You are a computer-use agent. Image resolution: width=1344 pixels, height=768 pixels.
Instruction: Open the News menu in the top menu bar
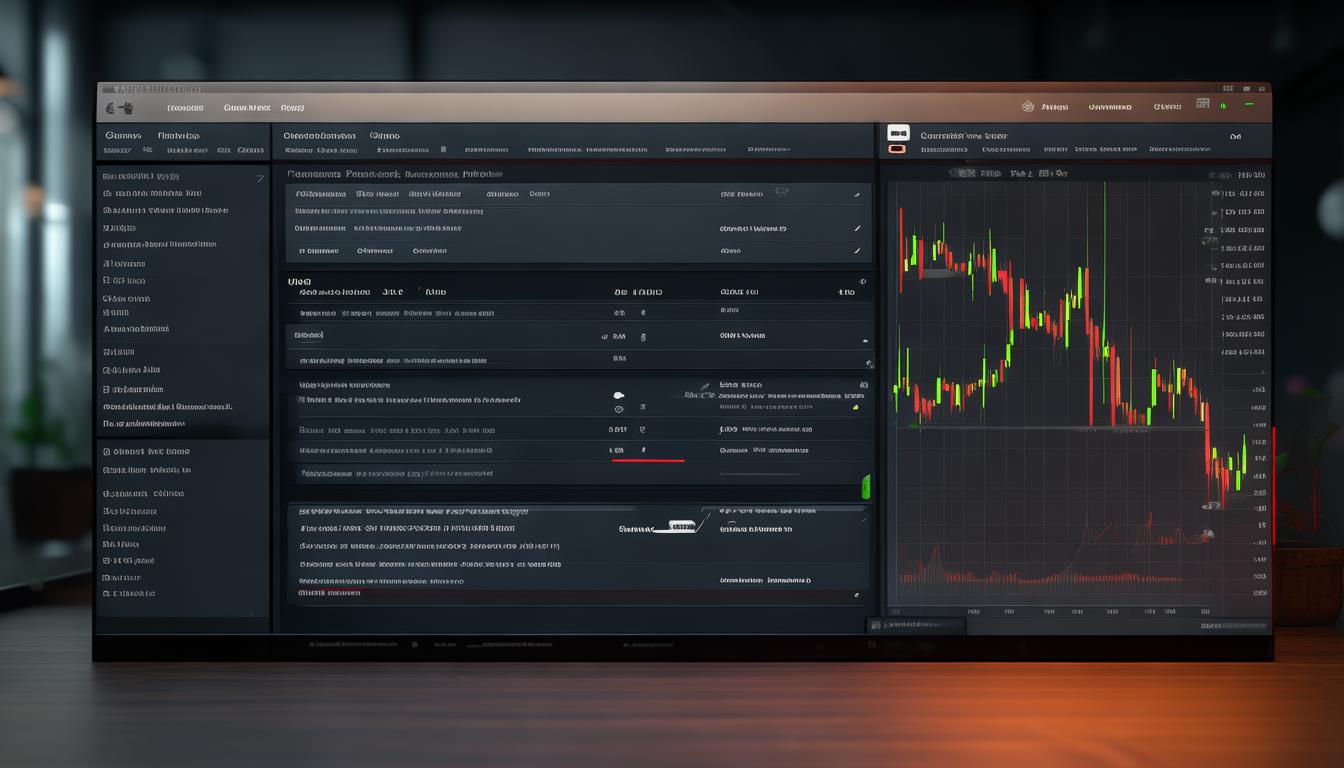pos(293,107)
